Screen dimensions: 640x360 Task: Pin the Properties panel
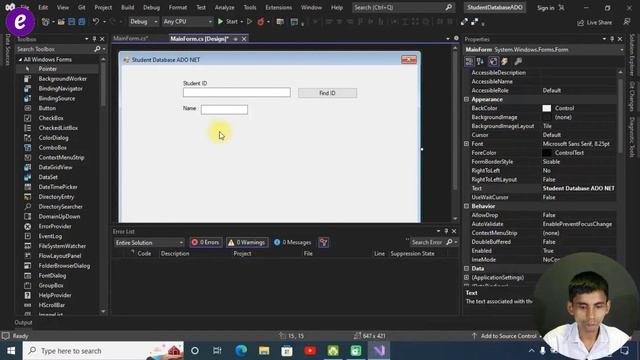point(612,39)
